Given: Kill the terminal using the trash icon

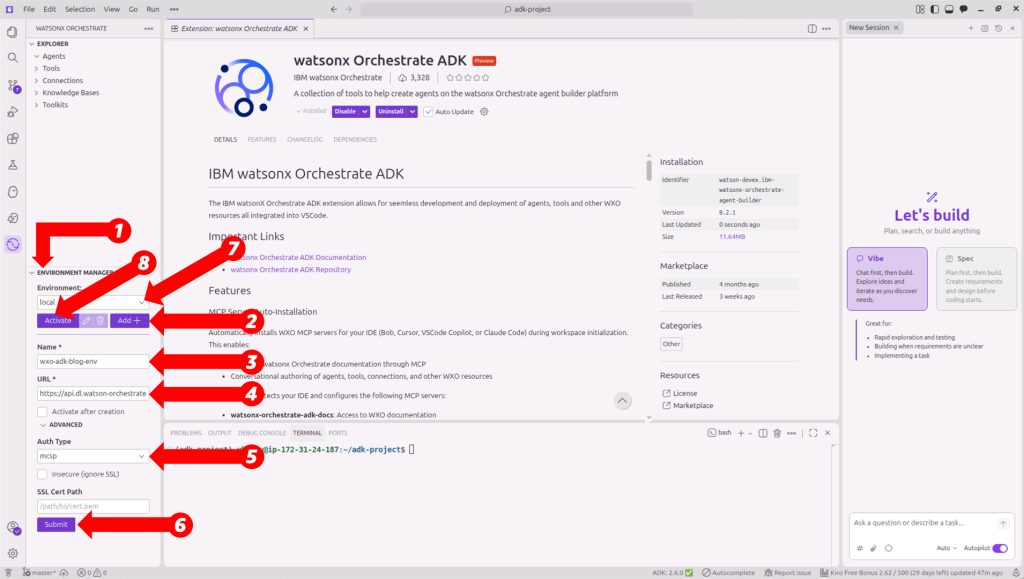Looking at the screenshot, I should 777,433.
